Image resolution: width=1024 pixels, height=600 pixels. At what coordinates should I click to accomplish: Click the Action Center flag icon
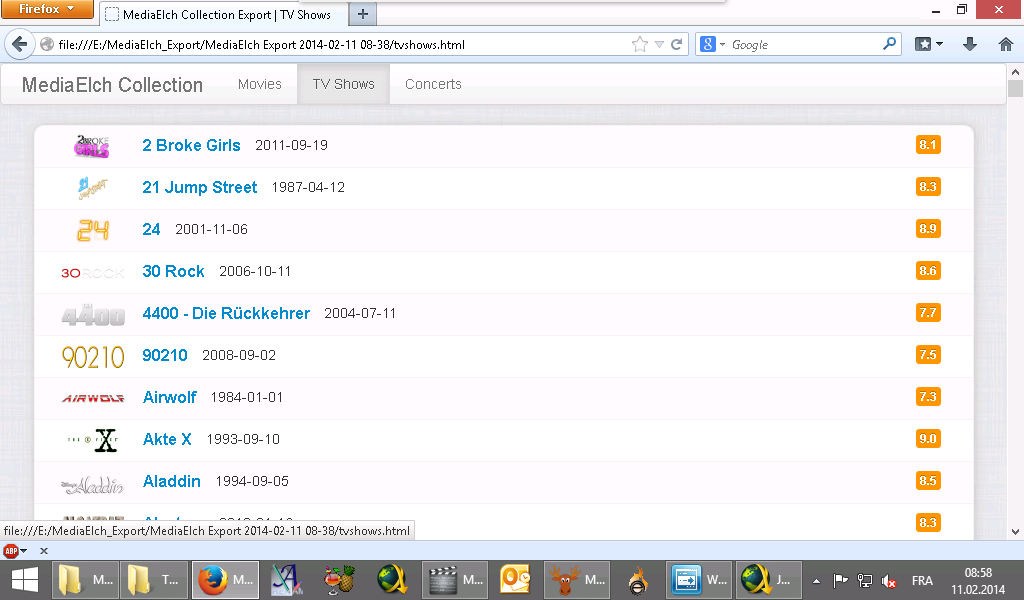pyautogui.click(x=840, y=580)
